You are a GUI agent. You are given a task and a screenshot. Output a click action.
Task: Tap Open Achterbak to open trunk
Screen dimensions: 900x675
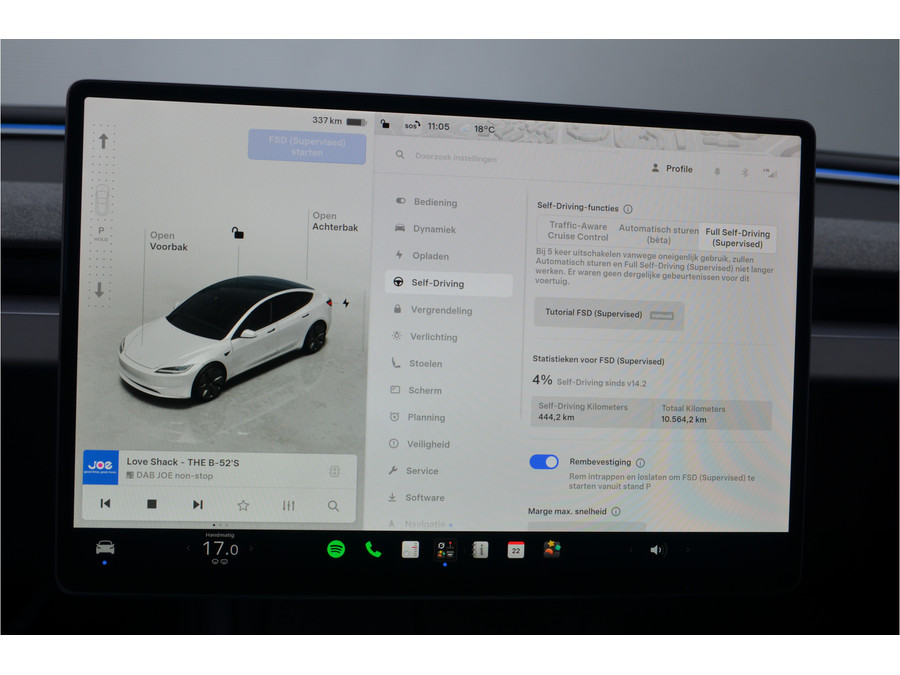click(x=335, y=222)
